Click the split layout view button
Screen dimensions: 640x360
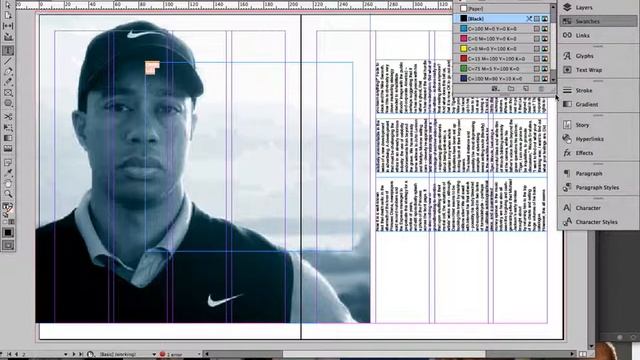coord(583,354)
